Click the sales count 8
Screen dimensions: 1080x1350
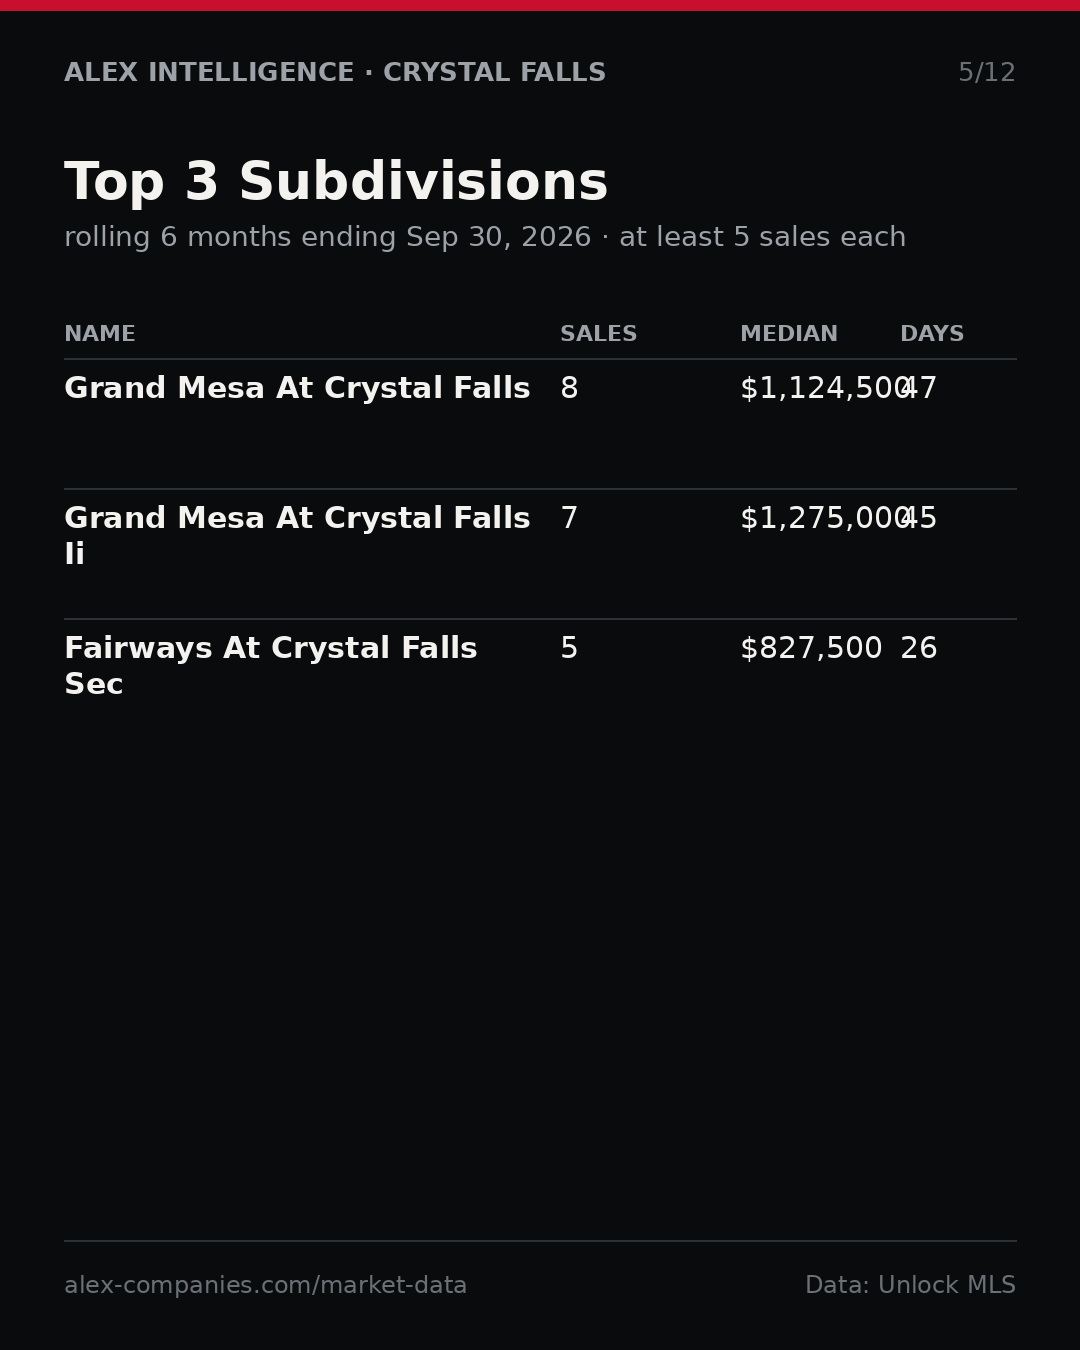coord(569,389)
